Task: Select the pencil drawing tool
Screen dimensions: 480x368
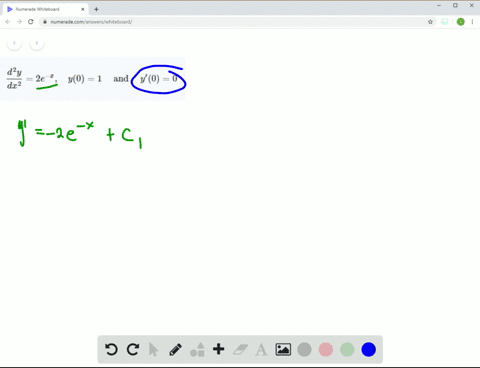Action: 175,350
